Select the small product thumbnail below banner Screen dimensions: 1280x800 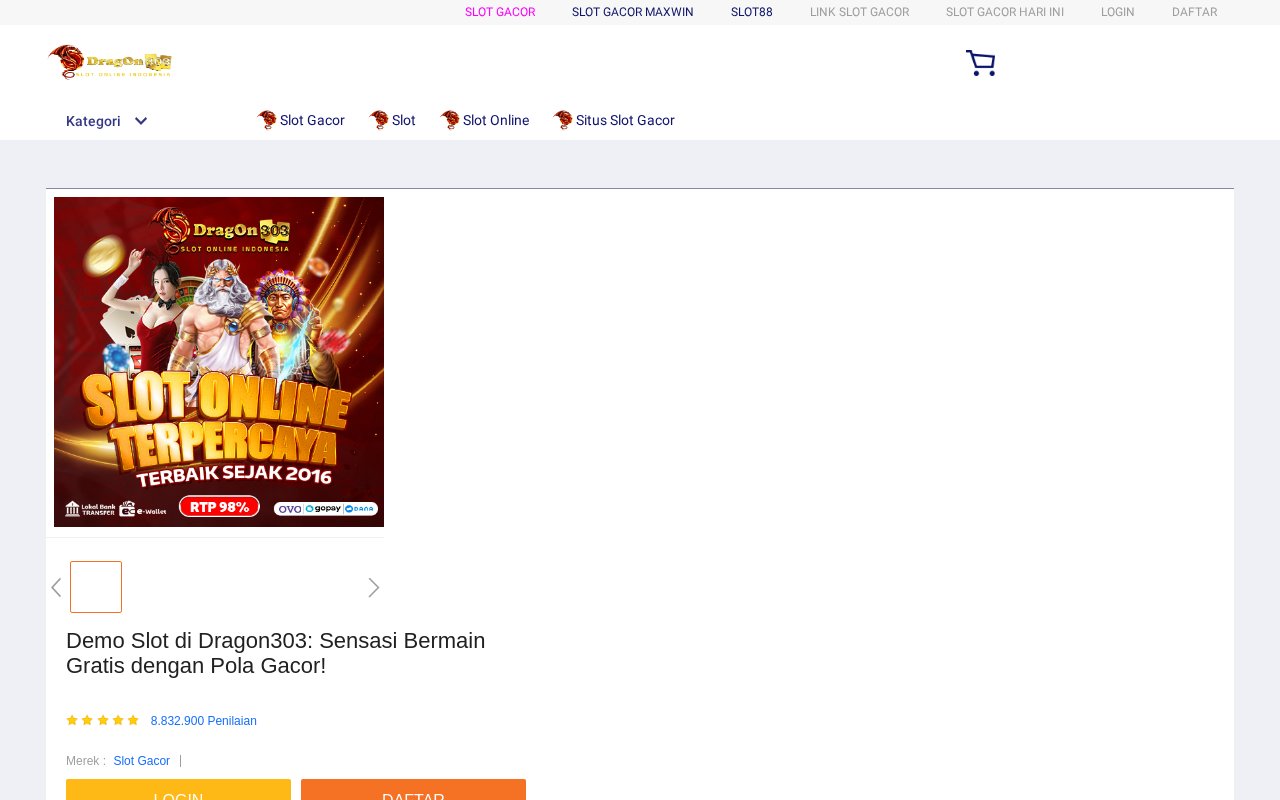click(96, 587)
